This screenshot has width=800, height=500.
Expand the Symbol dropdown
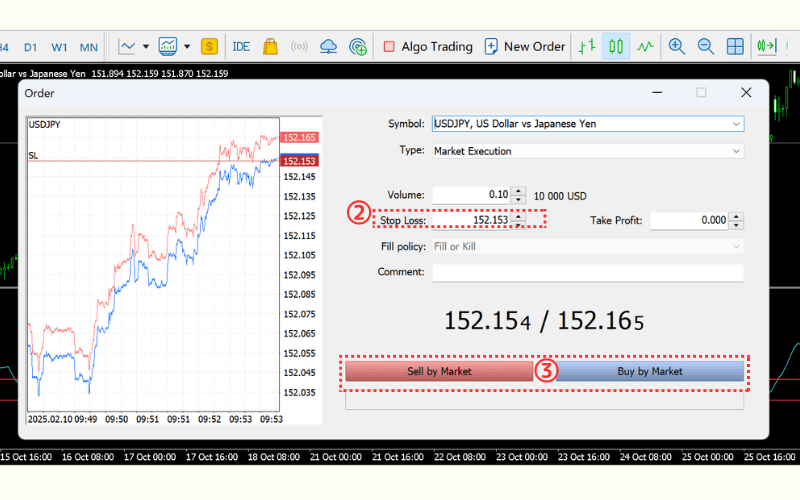[x=736, y=124]
